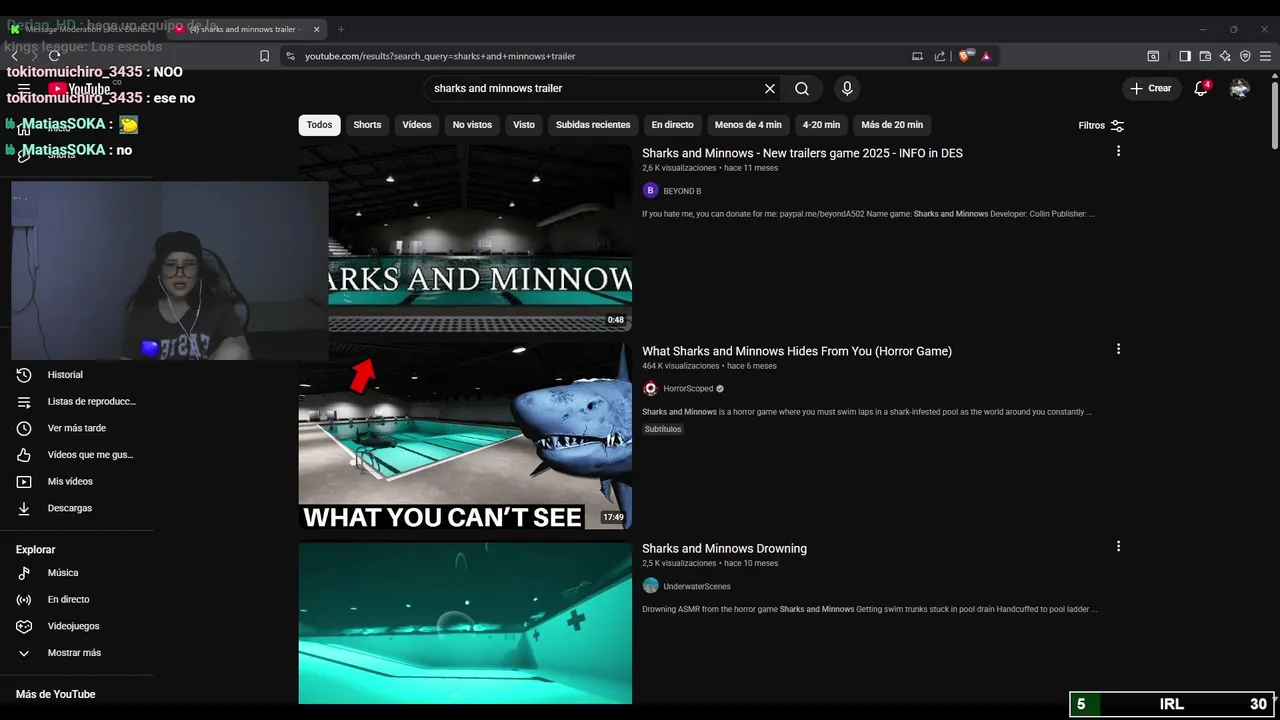The image size is (1280, 720).
Task: Click the share icon in address bar
Action: [x=940, y=56]
